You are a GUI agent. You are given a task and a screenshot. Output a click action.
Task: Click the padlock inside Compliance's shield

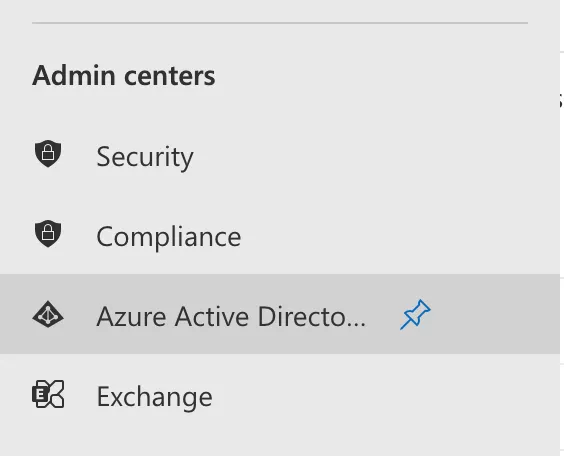point(48,232)
